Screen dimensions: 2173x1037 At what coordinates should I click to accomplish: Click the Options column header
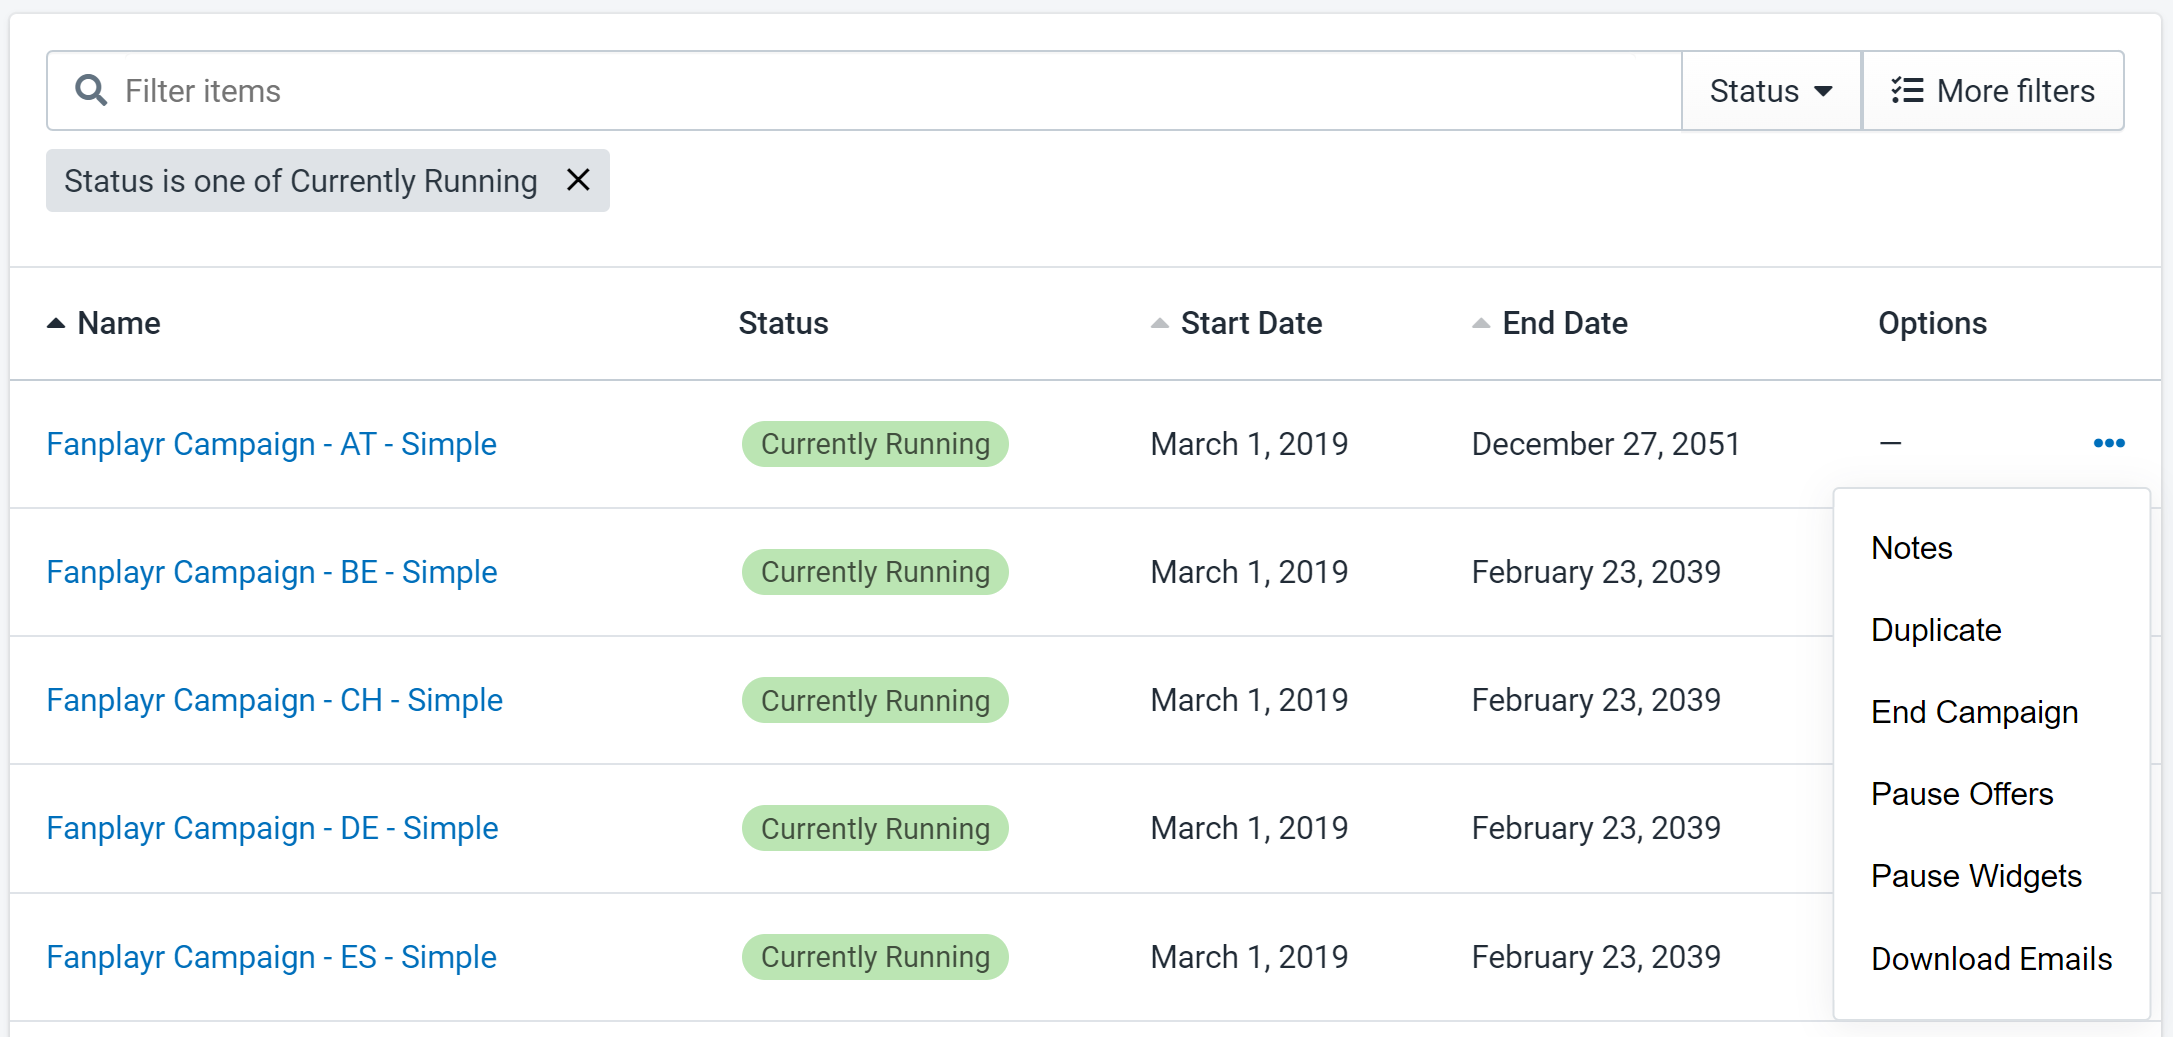1932,323
